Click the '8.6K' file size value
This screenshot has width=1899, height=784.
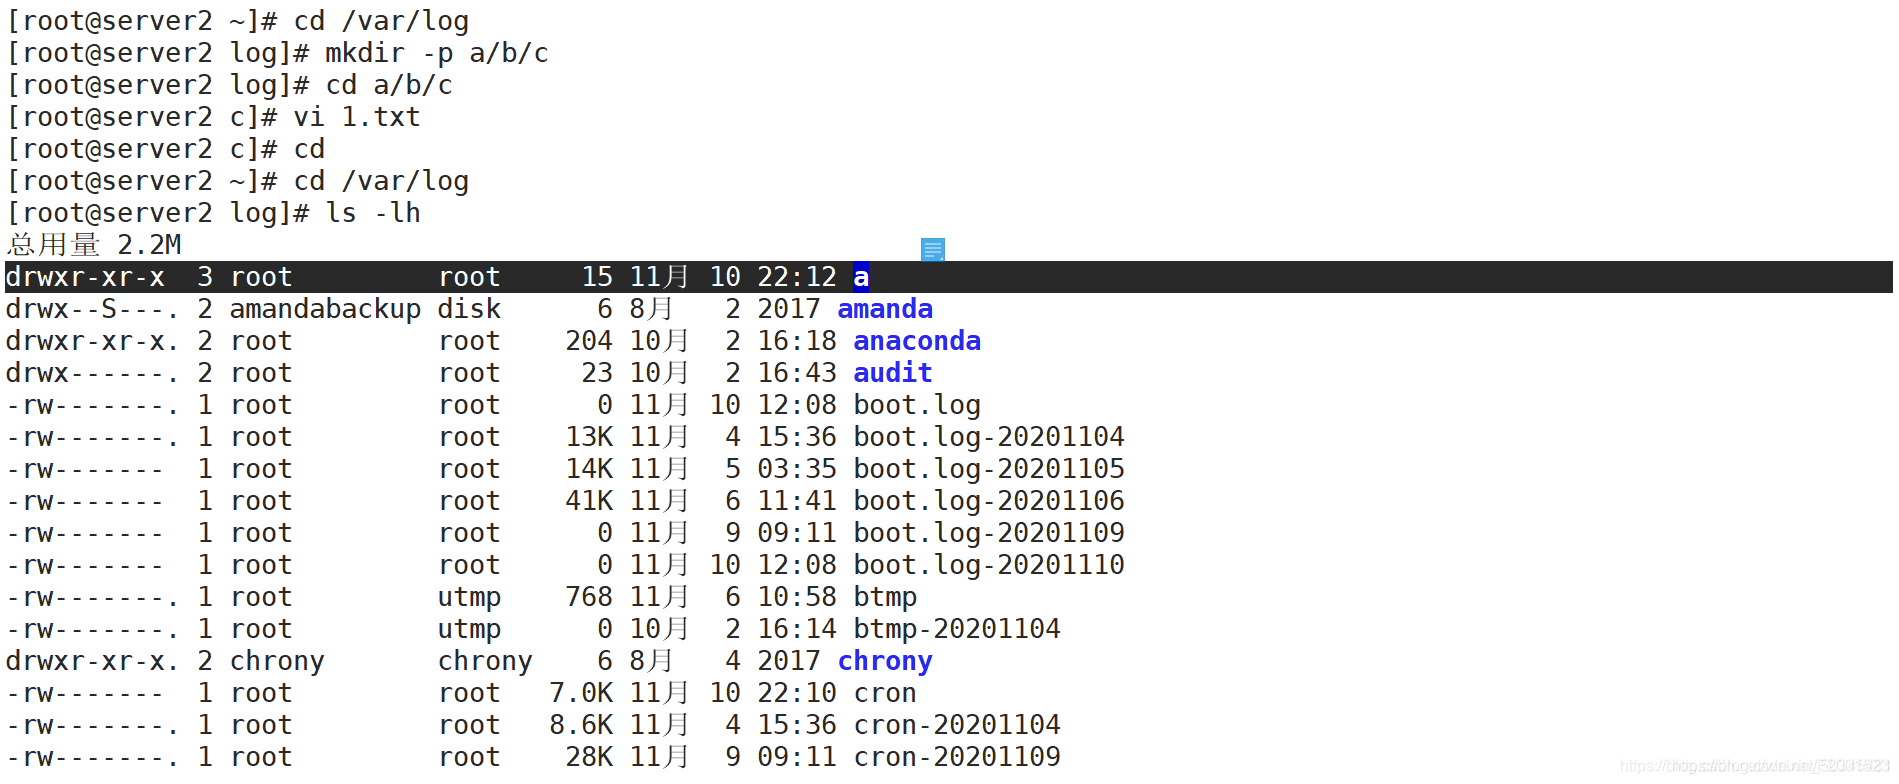pos(581,725)
